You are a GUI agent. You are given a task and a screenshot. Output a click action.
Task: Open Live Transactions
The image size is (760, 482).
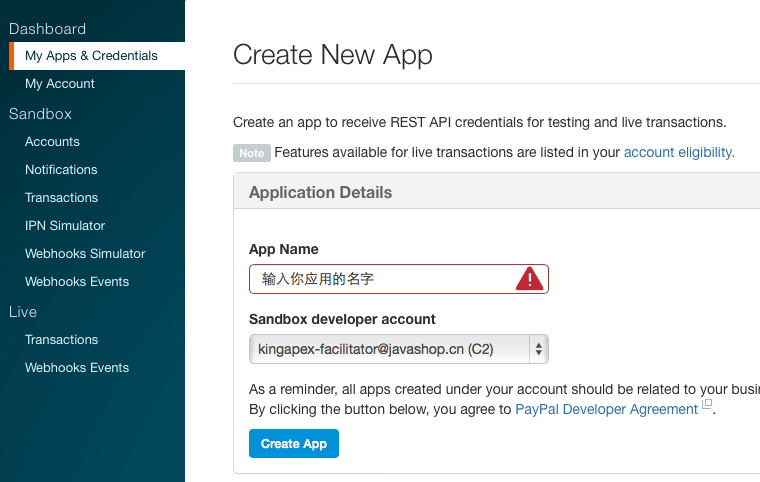62,339
